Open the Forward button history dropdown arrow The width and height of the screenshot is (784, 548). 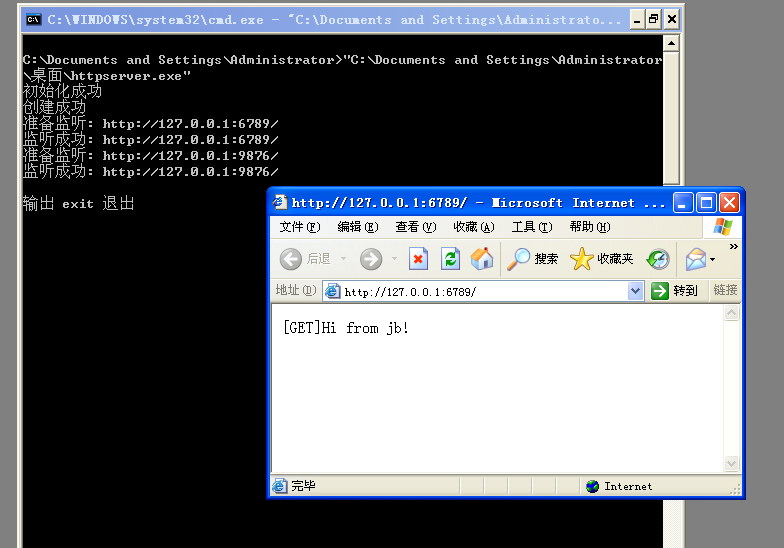tap(394, 259)
